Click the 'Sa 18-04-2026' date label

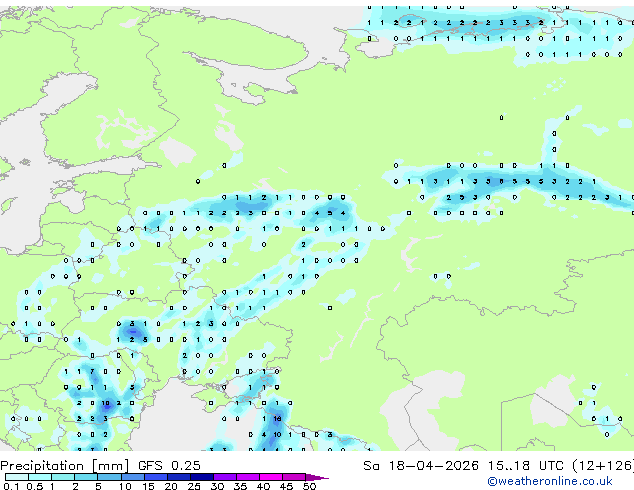click(421, 466)
